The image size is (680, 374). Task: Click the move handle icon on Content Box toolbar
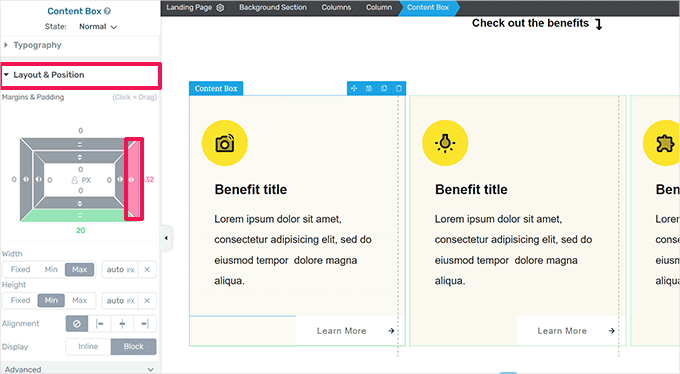point(354,89)
